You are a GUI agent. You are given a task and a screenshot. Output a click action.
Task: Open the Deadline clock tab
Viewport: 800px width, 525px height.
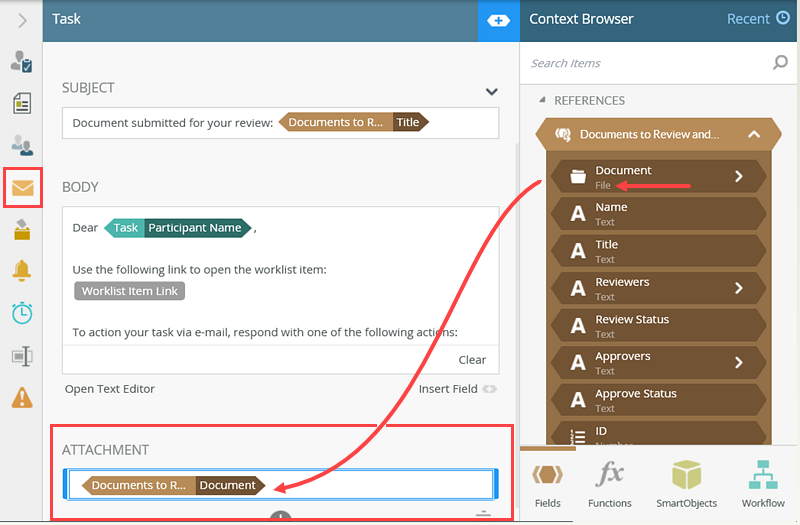point(21,312)
